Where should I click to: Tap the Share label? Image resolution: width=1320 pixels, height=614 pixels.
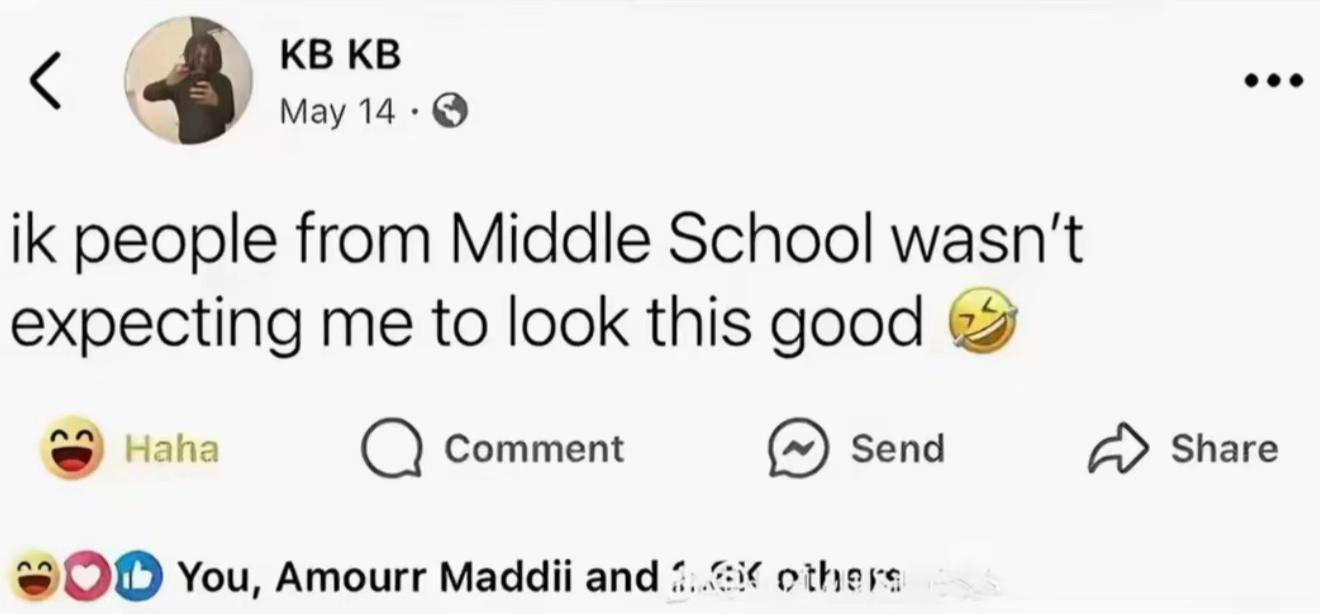tap(1224, 448)
